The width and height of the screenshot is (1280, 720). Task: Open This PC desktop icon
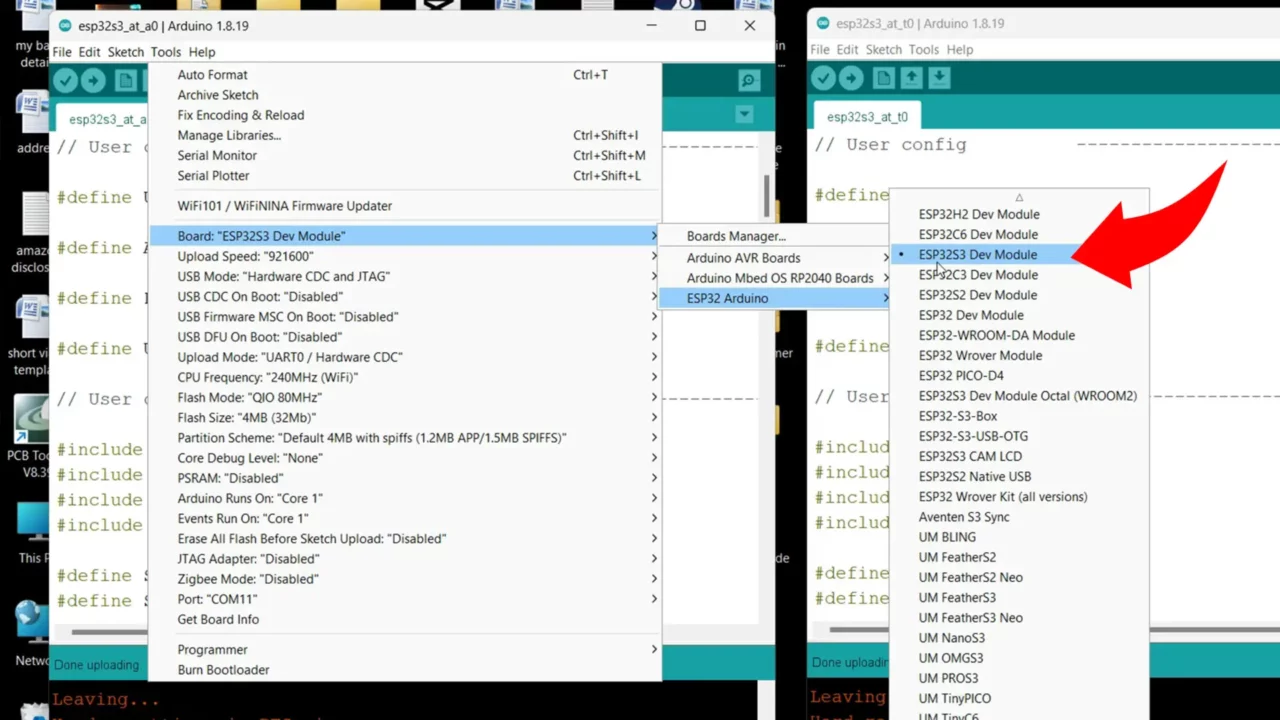(x=32, y=530)
